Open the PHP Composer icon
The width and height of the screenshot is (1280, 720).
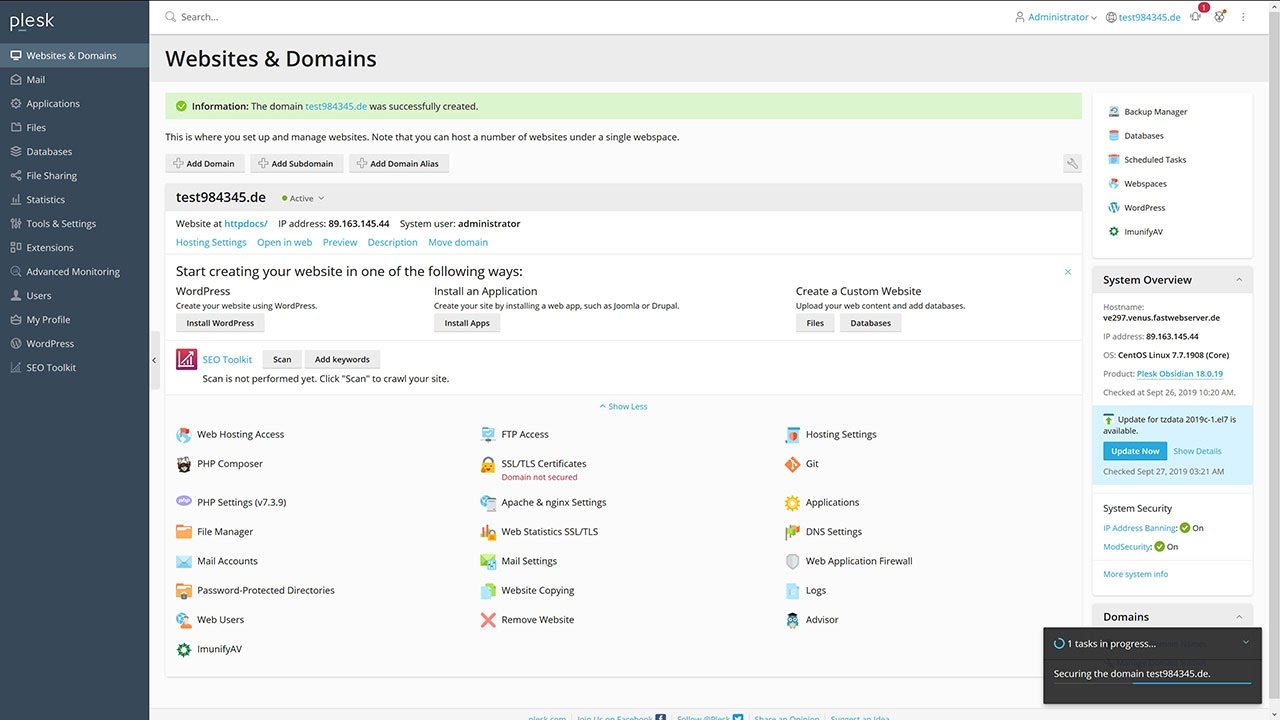point(184,464)
